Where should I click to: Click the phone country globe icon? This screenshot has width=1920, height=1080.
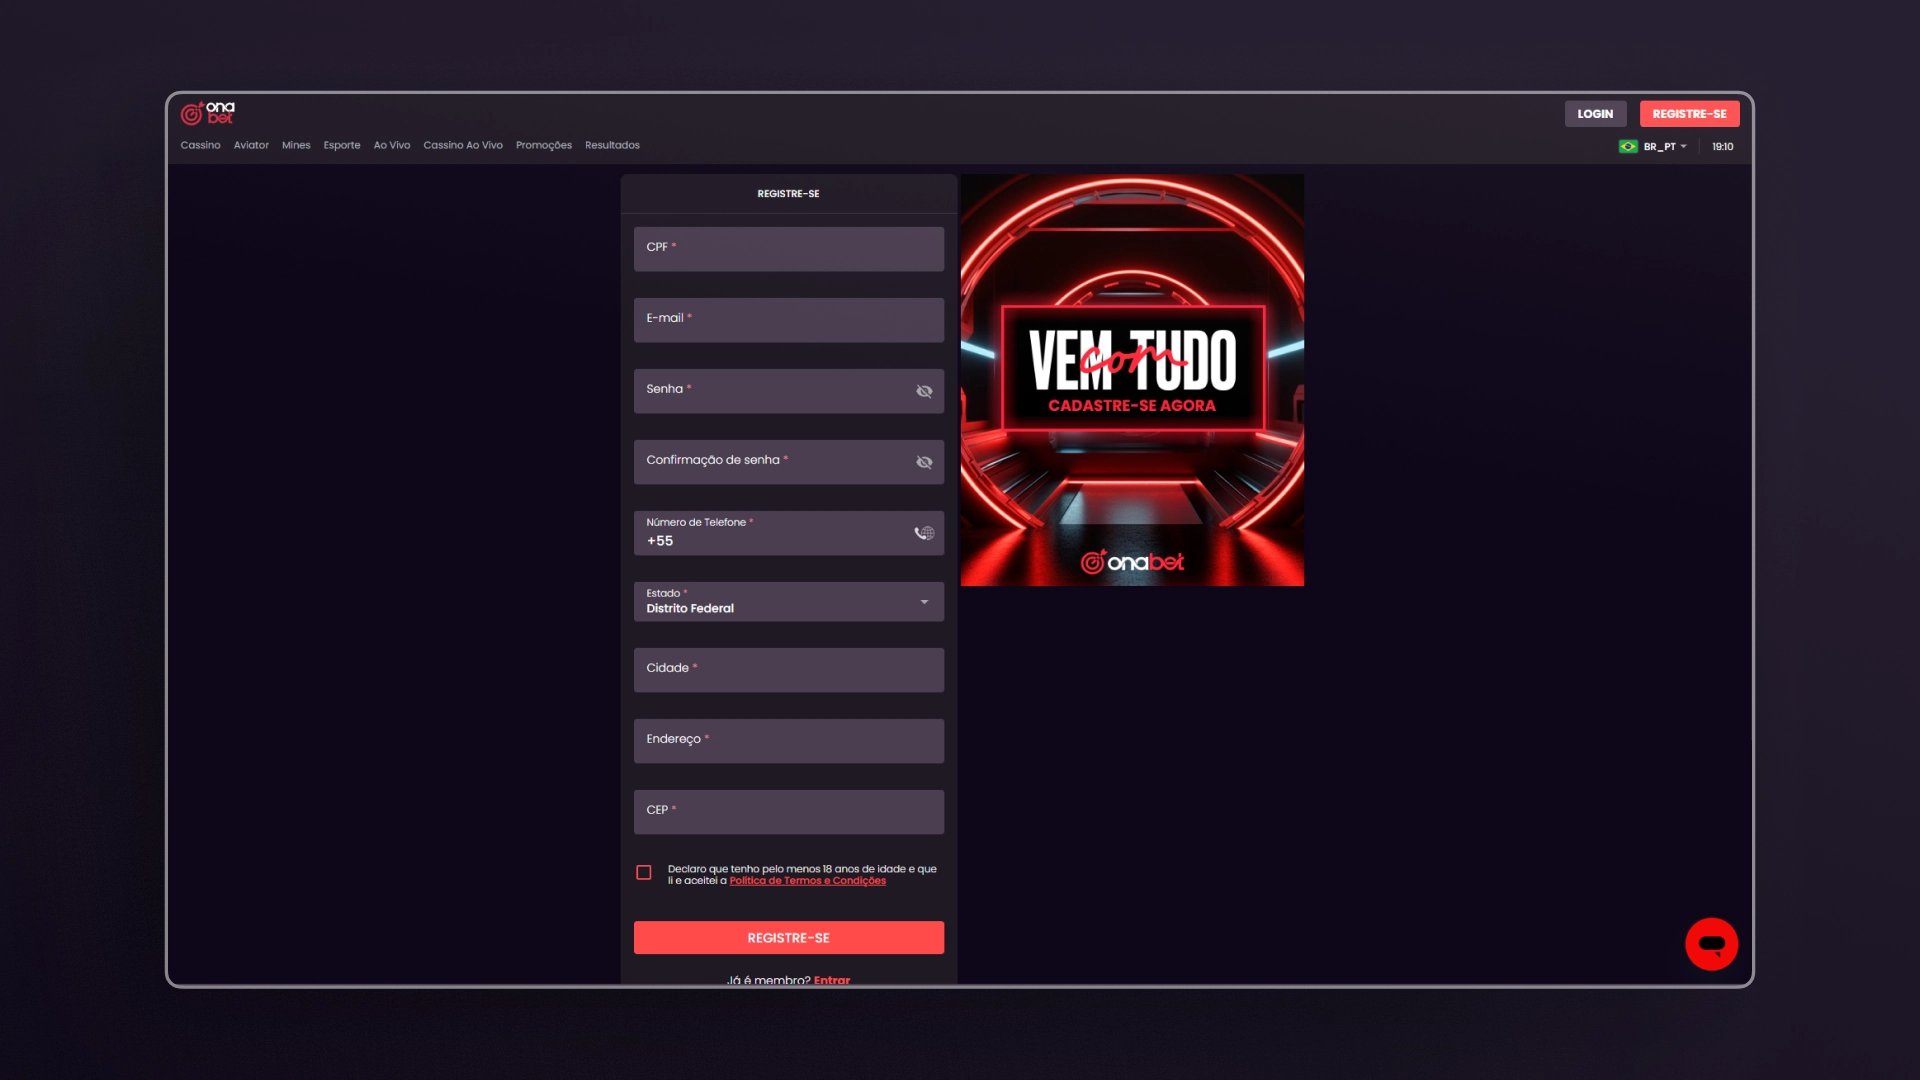924,533
